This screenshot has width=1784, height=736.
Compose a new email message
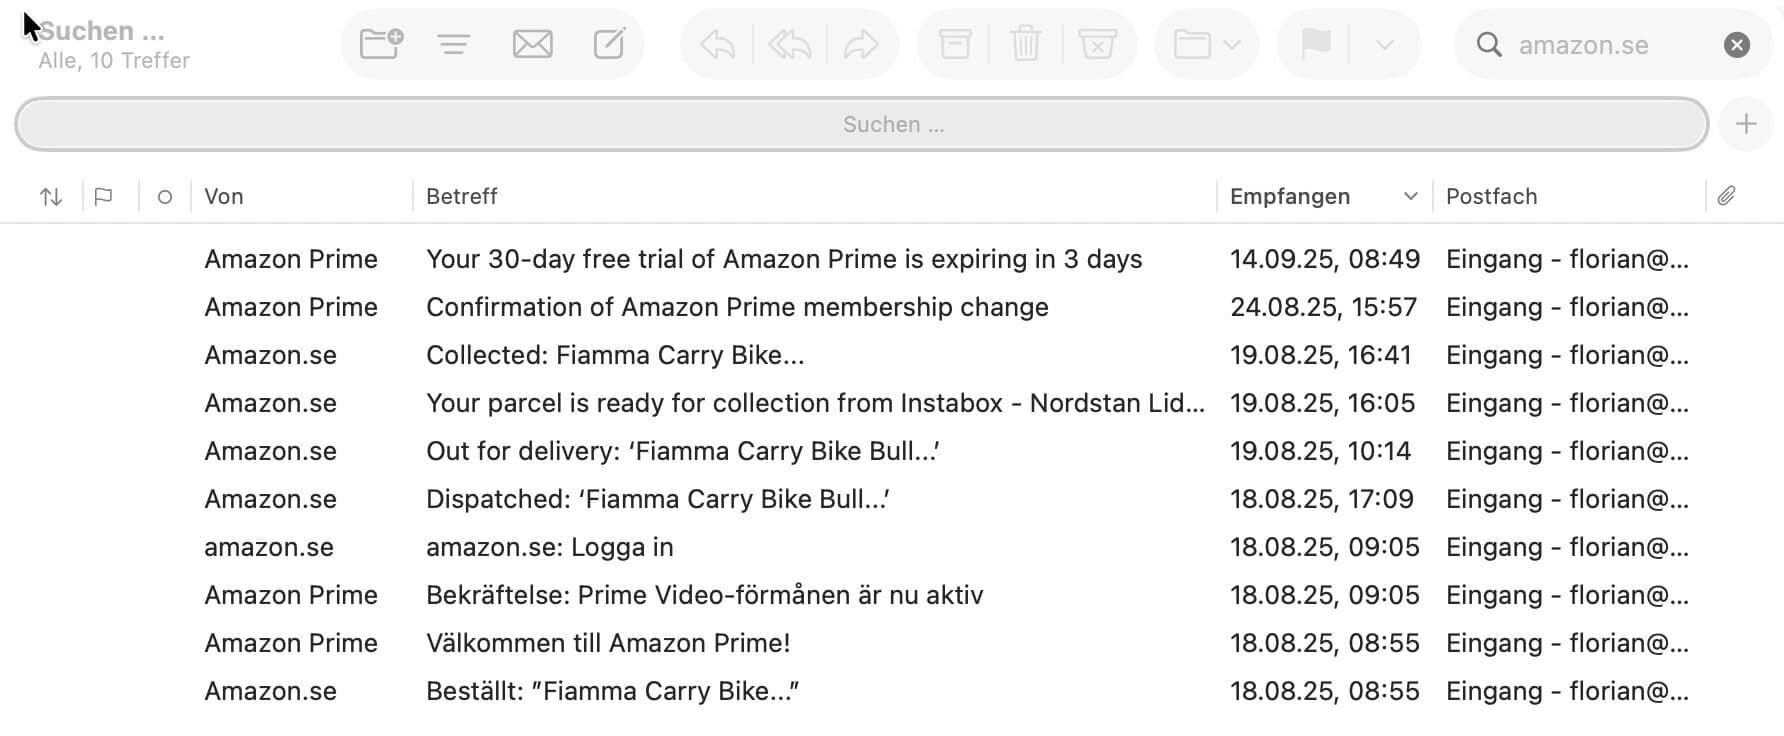point(610,43)
